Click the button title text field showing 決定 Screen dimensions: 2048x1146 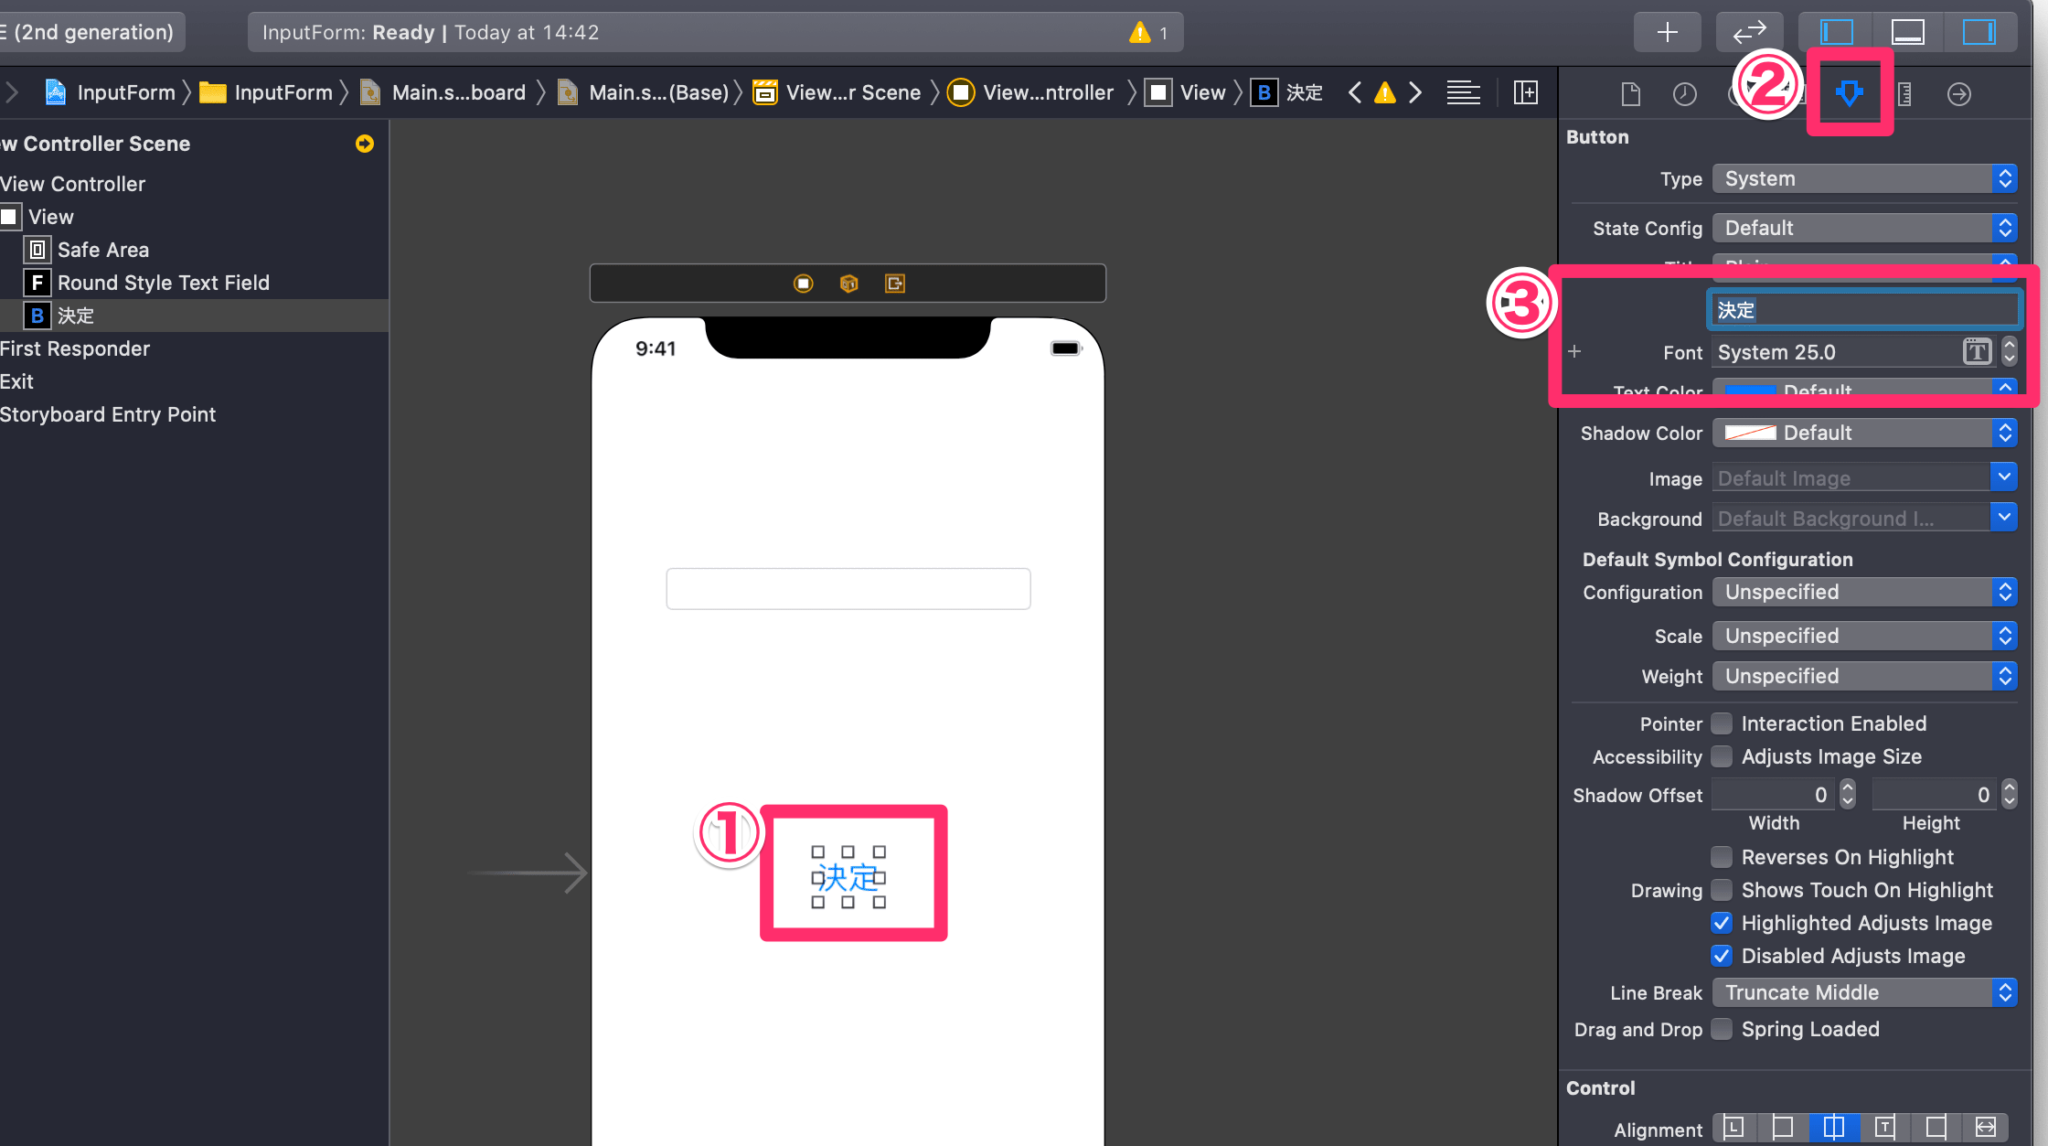(x=1862, y=310)
